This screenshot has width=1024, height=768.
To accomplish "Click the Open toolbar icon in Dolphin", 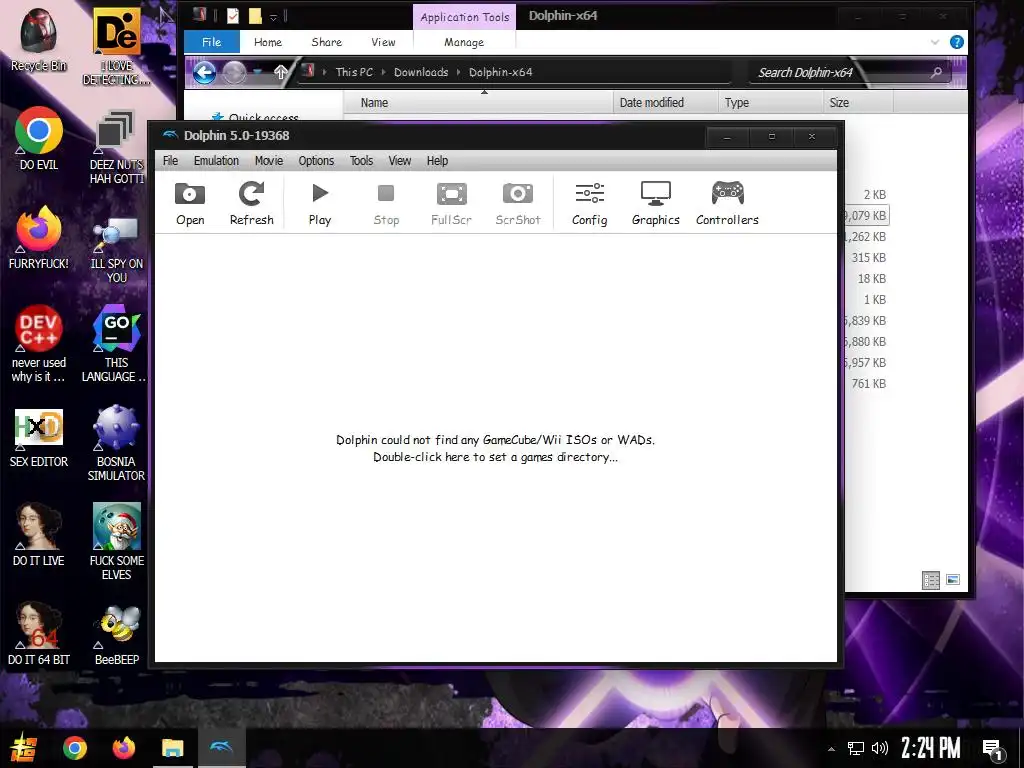I will [190, 204].
